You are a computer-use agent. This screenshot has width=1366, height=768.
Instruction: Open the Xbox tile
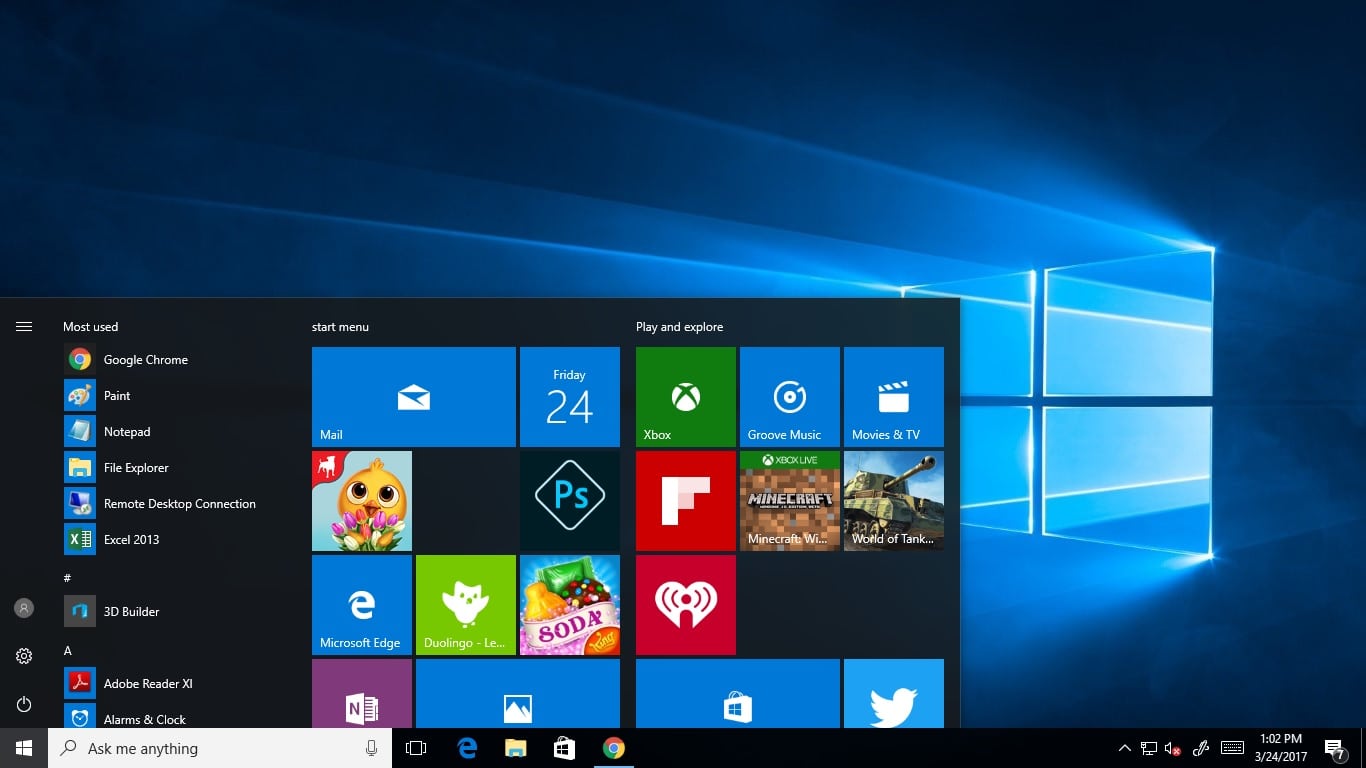[x=686, y=397]
